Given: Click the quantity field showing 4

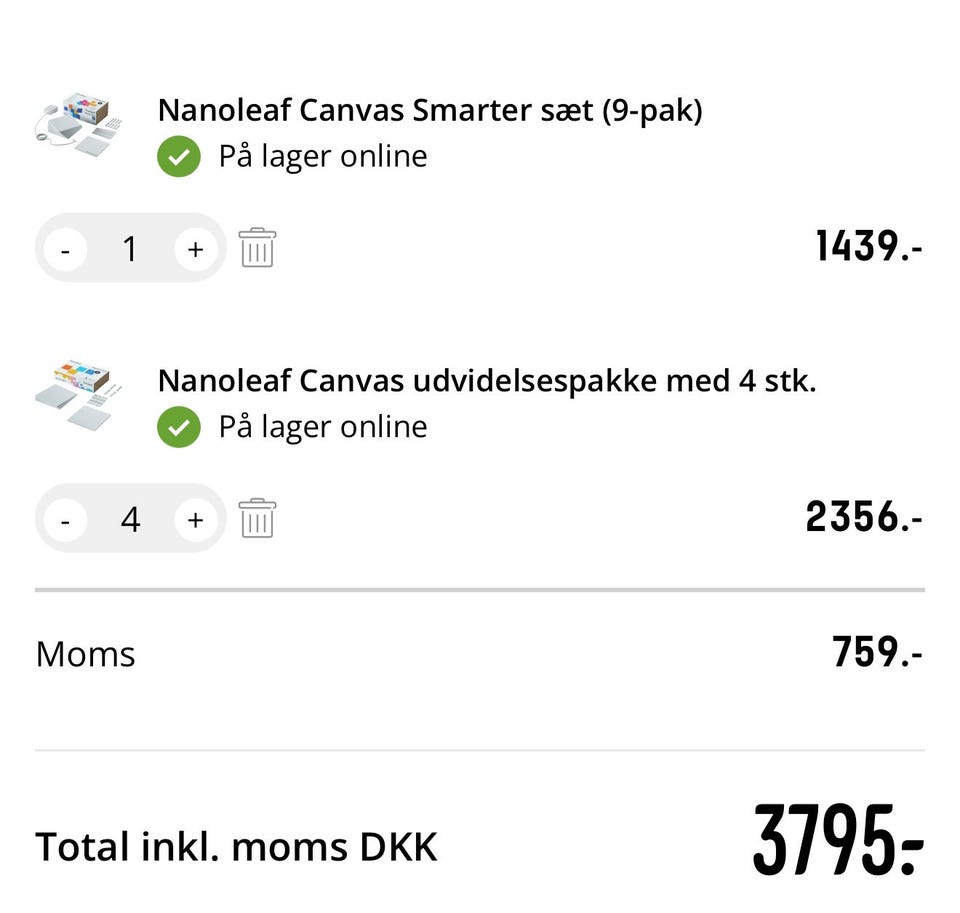Looking at the screenshot, I should 130,519.
